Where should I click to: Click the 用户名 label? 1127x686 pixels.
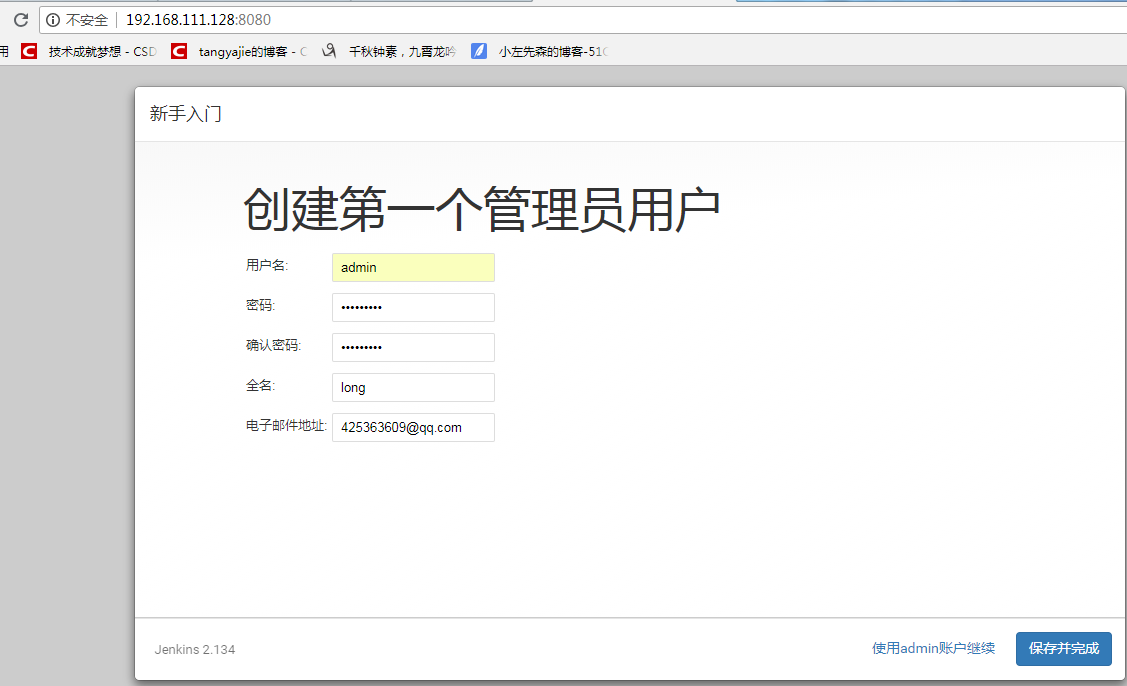(267, 265)
